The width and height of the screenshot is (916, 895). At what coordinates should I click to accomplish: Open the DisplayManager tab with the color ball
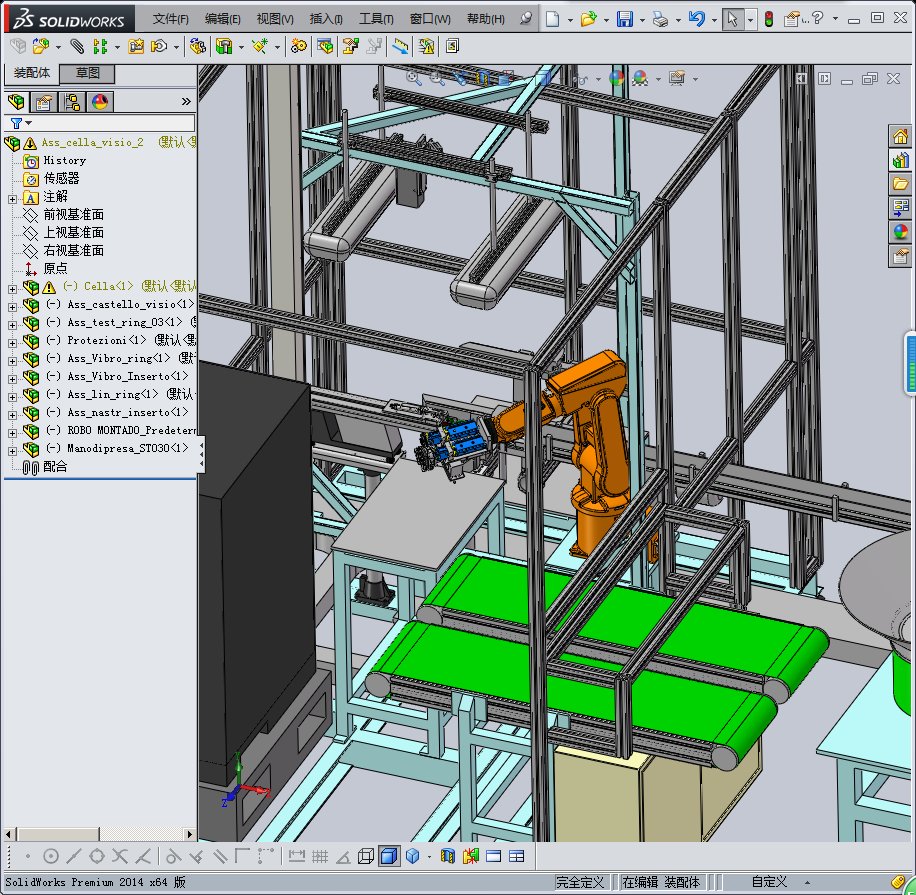click(x=99, y=101)
